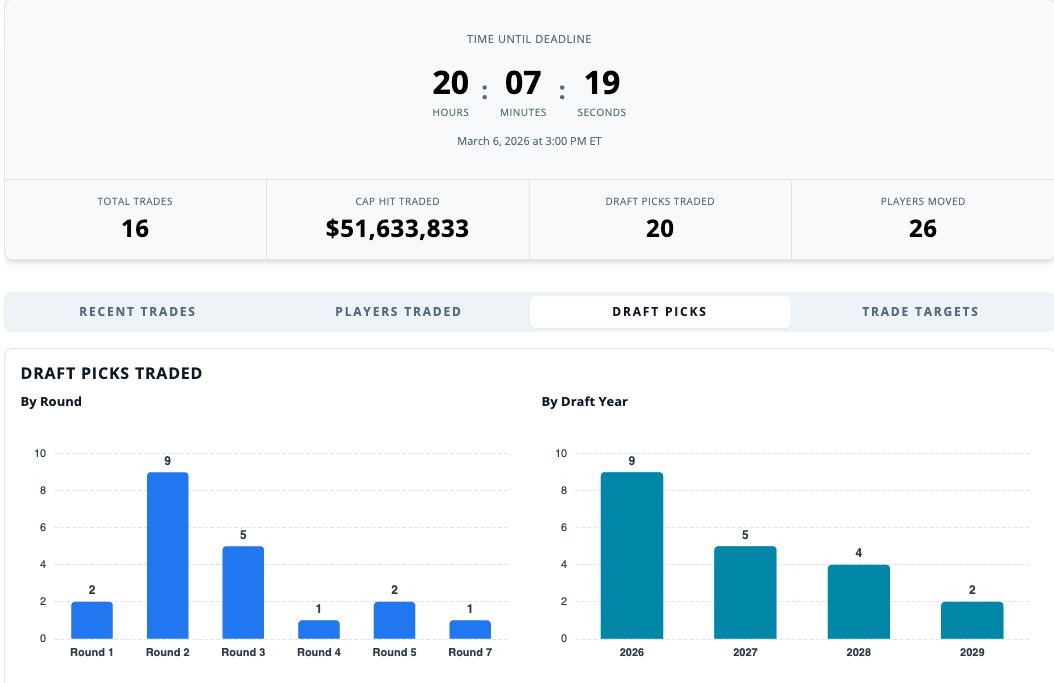
Task: Click the countdown hours value
Action: 450,83
